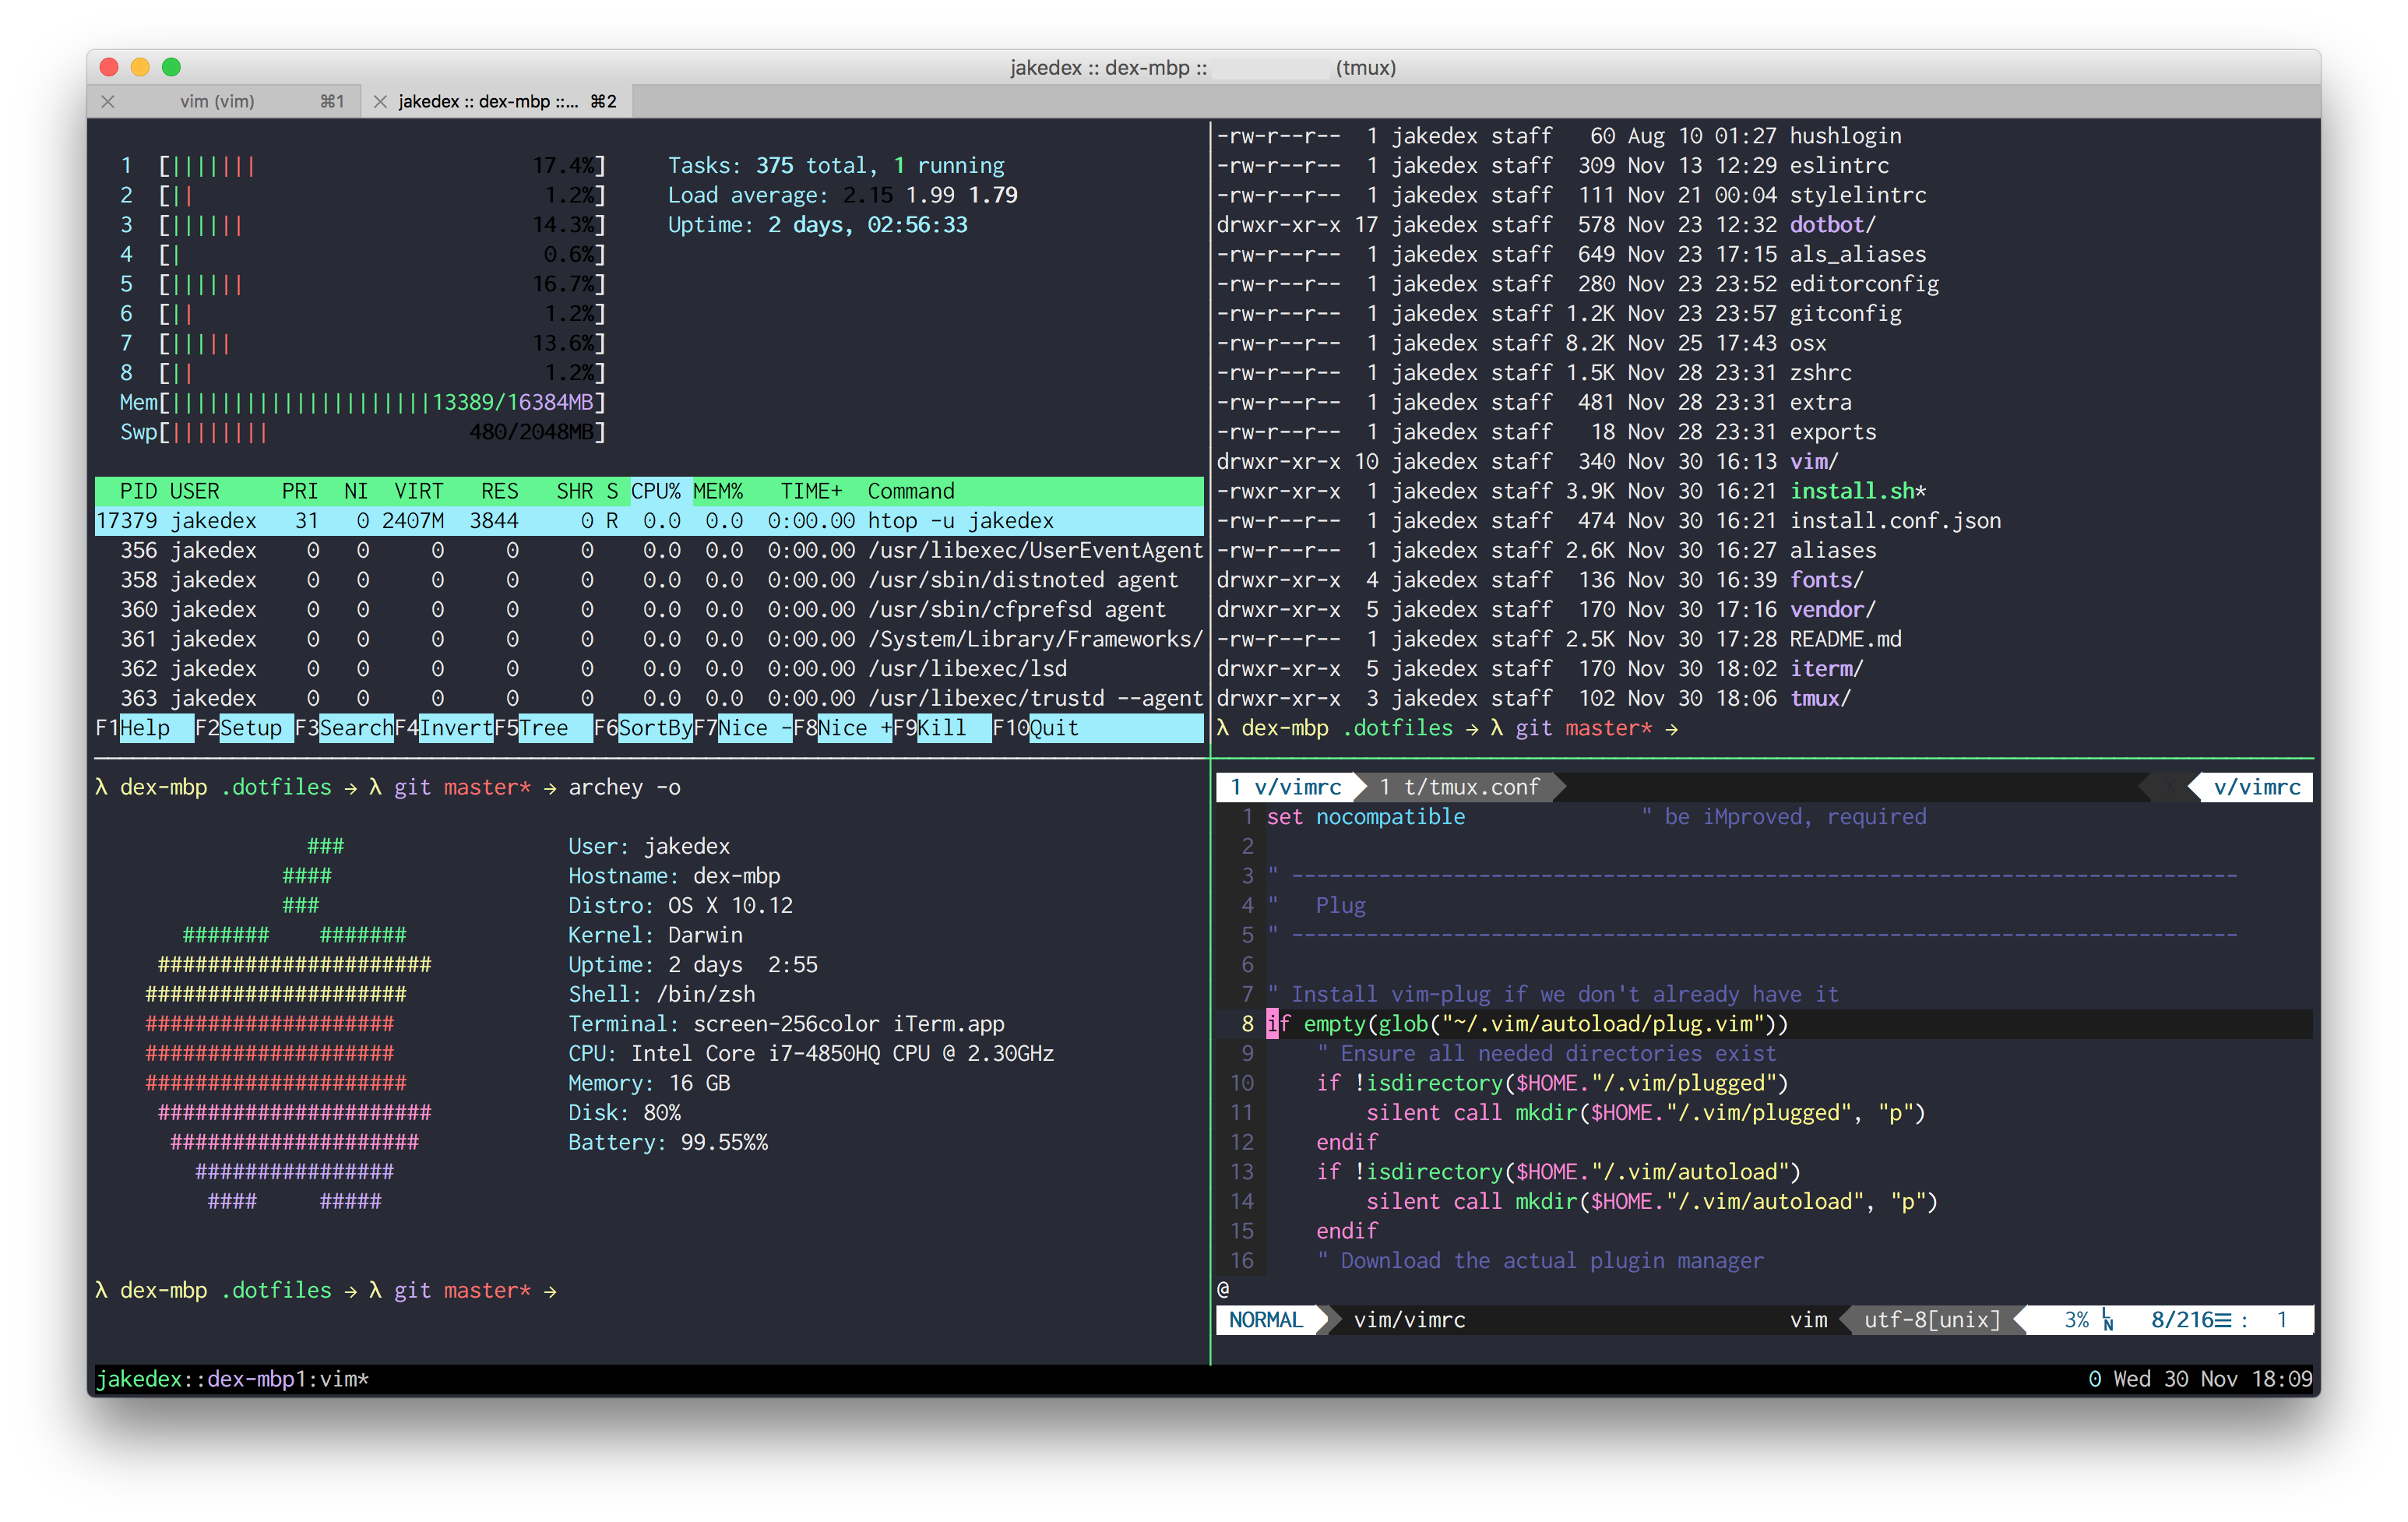Click the F3 Search function label
Image resolution: width=2408 pixels, height=1522 pixels.
point(356,728)
